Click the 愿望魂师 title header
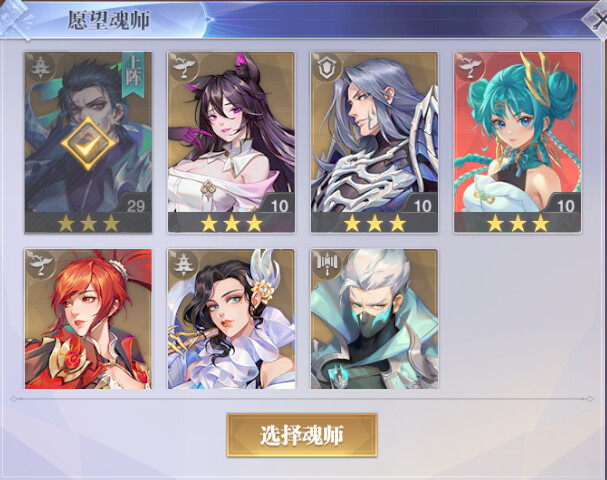The width and height of the screenshot is (607, 480). 109,20
